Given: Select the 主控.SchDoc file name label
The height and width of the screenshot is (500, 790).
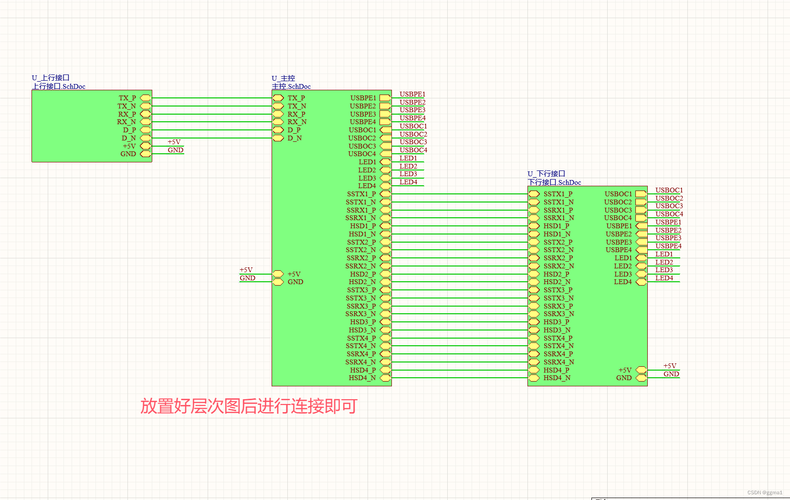Looking at the screenshot, I should click(291, 86).
